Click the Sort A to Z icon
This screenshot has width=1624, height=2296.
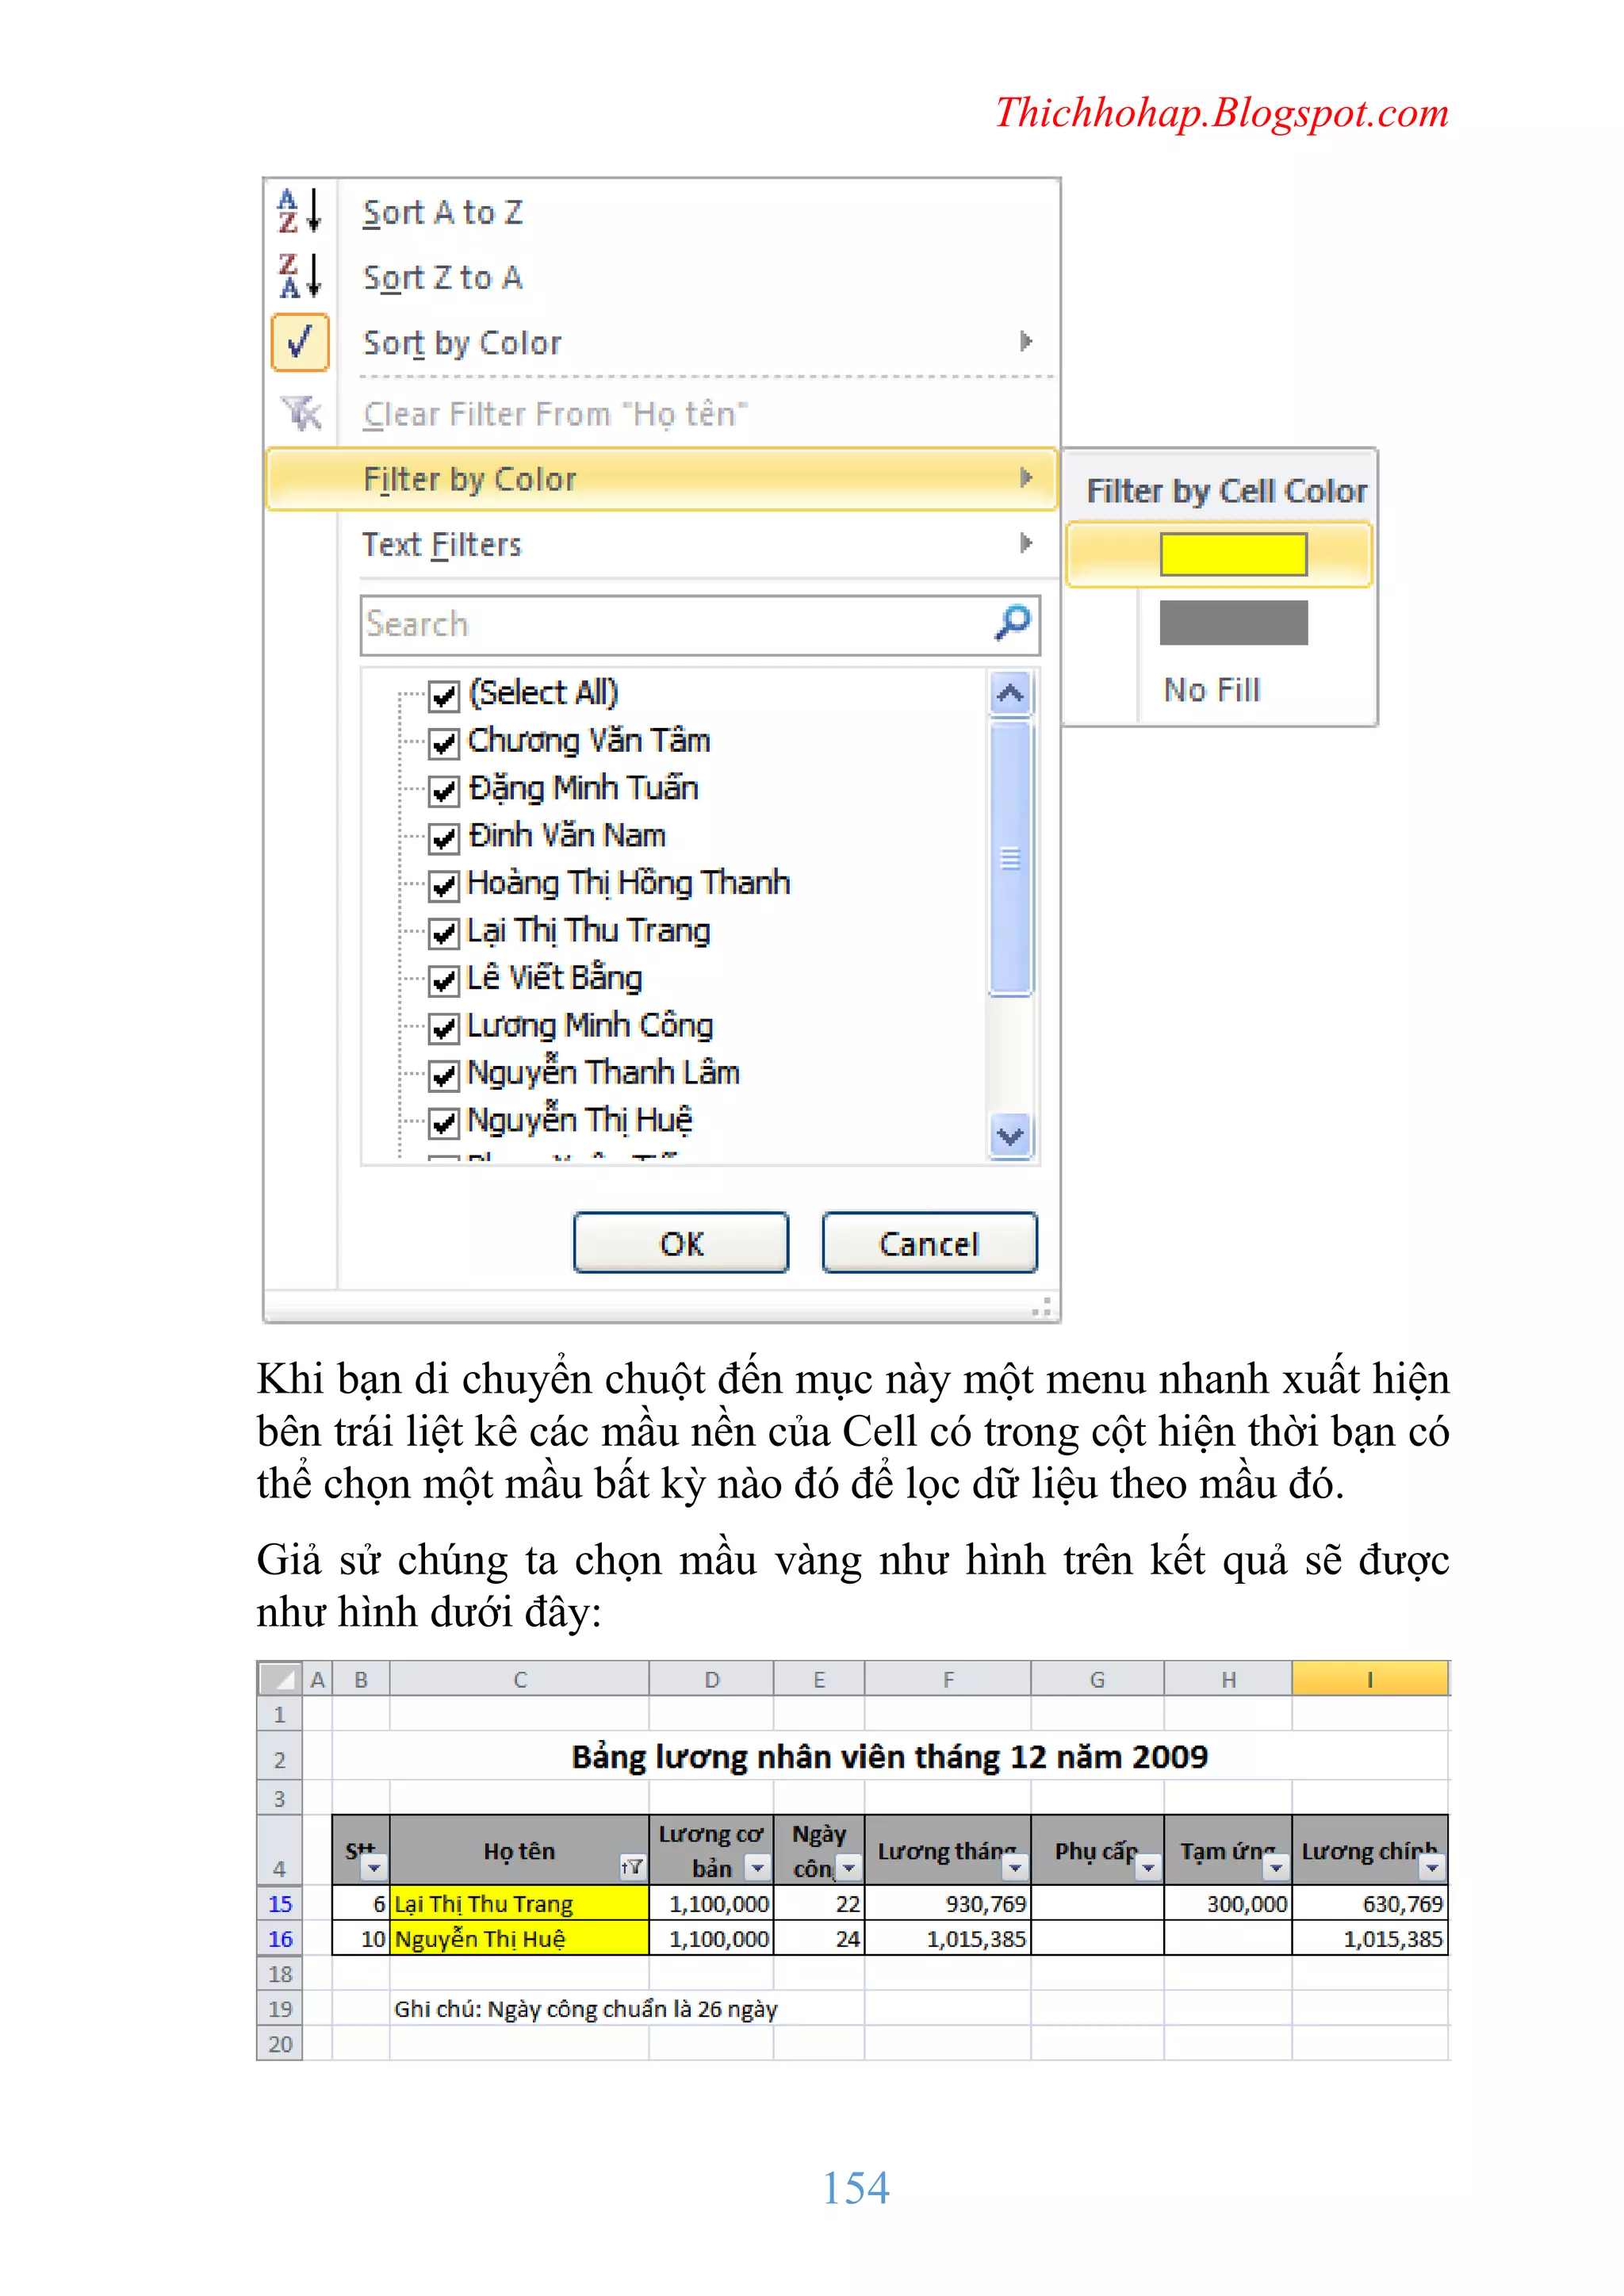(300, 211)
